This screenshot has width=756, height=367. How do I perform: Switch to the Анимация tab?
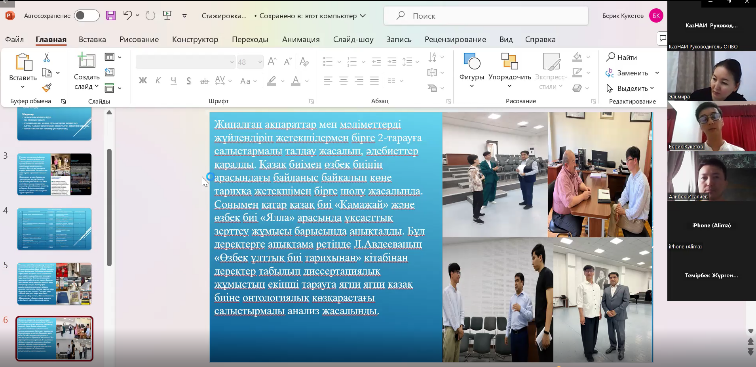(301, 40)
